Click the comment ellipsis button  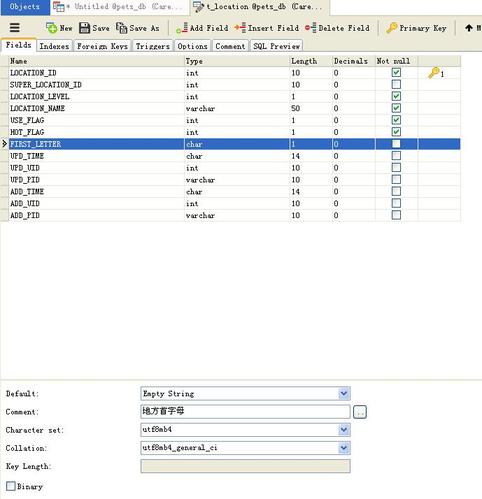(360, 412)
